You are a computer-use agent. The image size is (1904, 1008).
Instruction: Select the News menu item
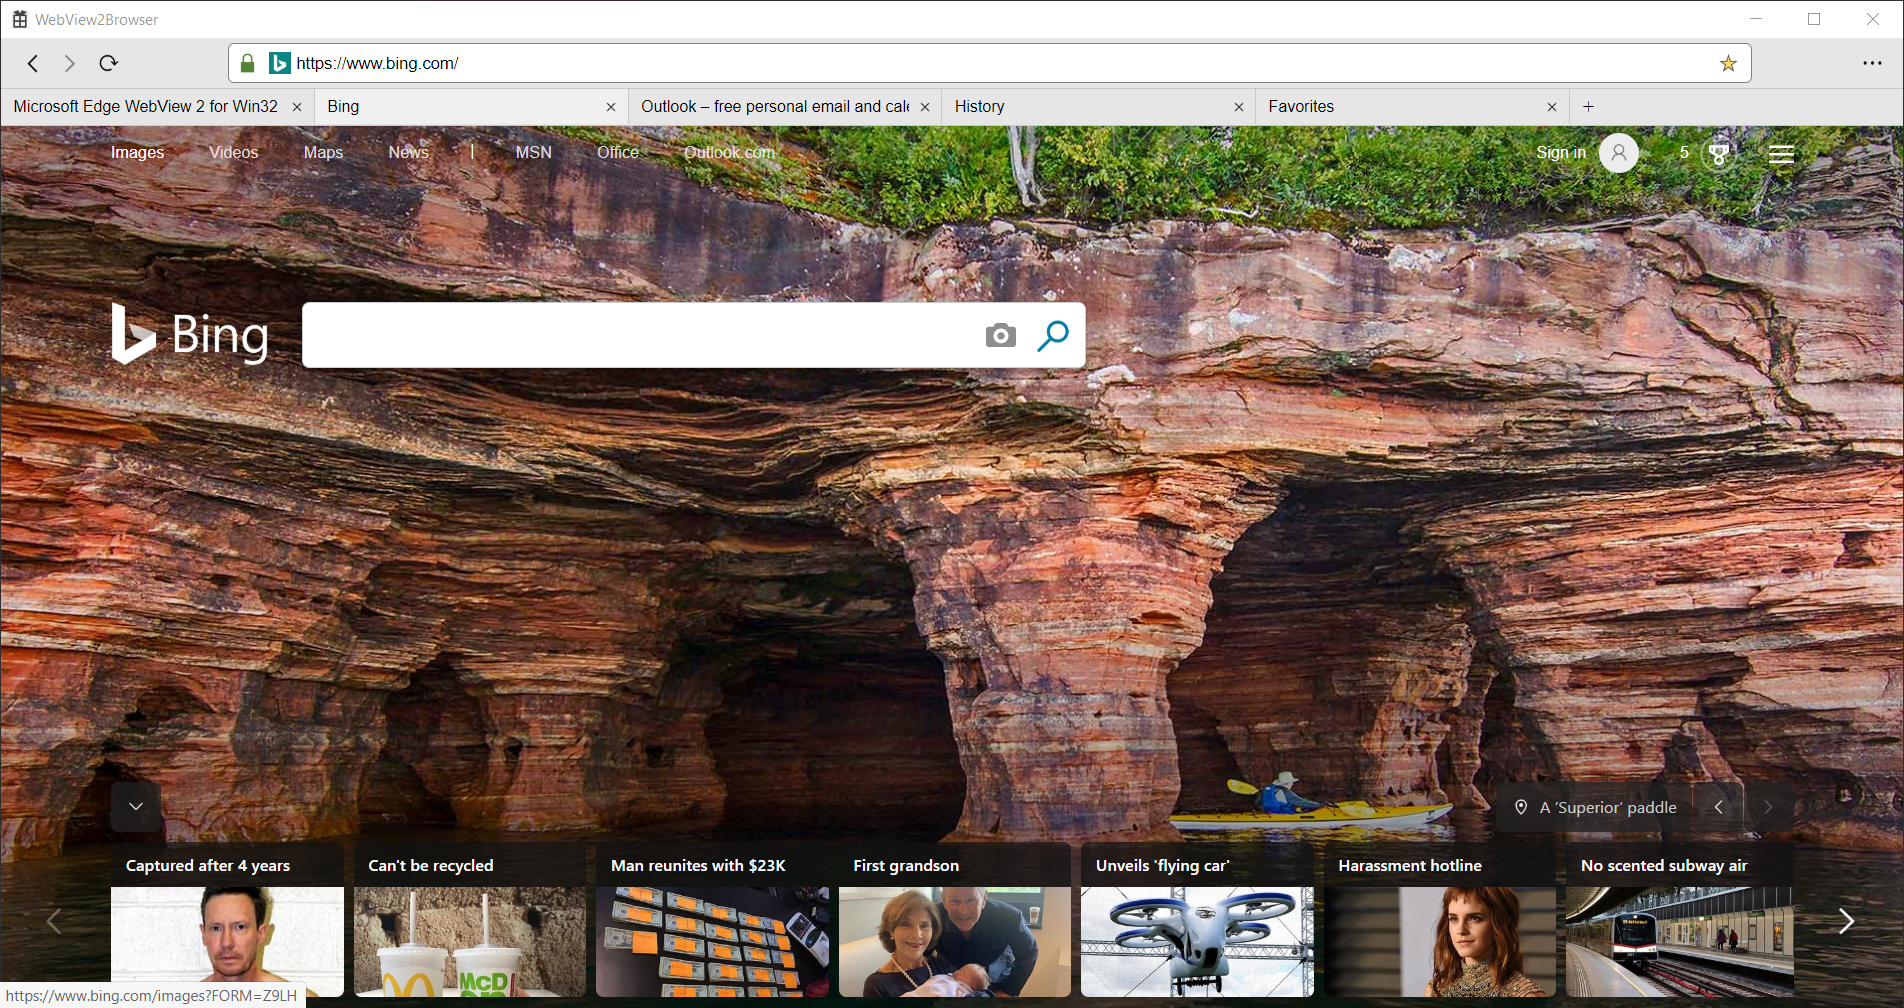[x=408, y=152]
